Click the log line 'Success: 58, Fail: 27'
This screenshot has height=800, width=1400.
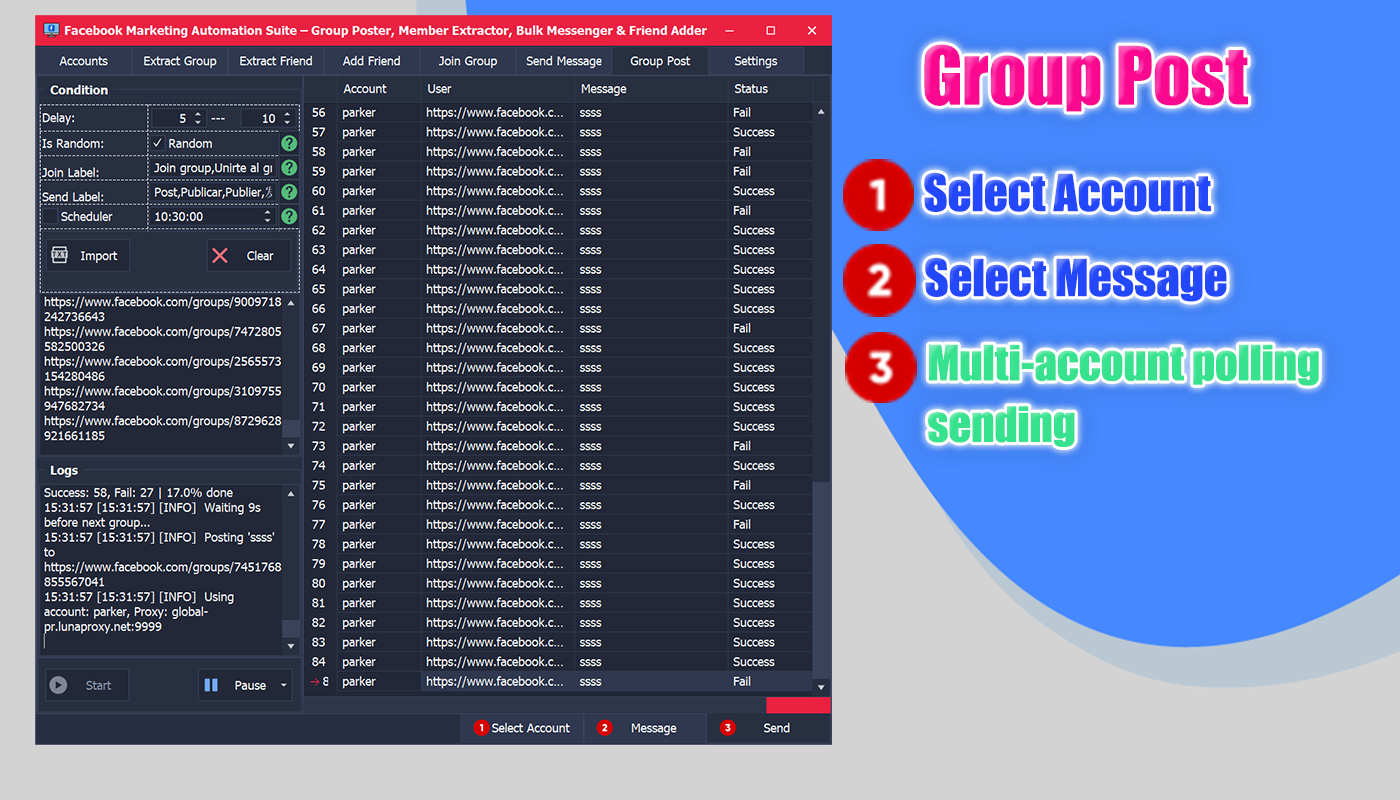coord(138,493)
